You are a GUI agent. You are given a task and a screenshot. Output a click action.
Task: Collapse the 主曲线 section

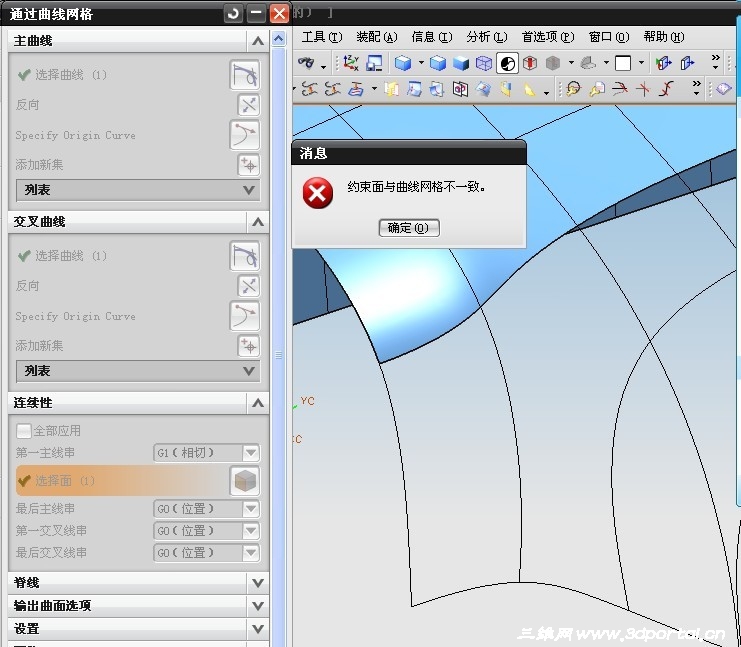pos(258,41)
